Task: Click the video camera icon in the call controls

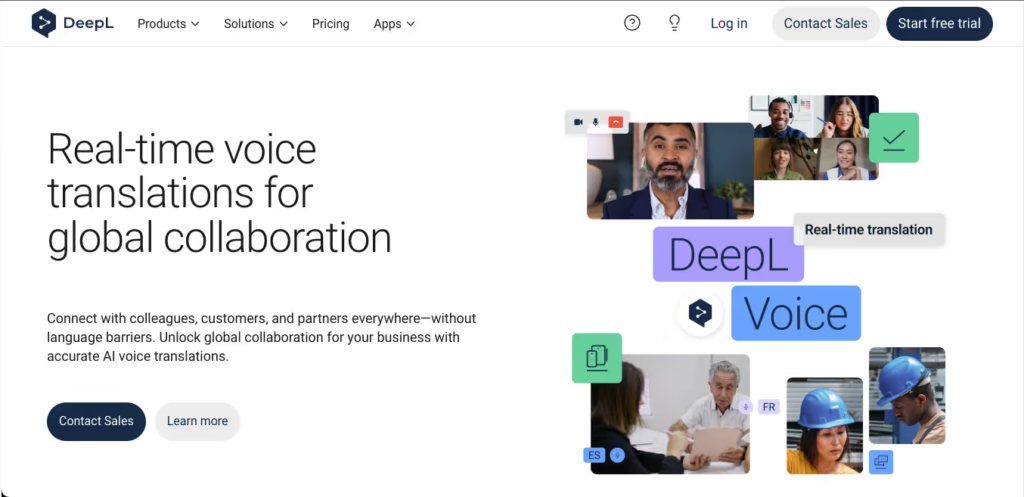Action: click(577, 122)
